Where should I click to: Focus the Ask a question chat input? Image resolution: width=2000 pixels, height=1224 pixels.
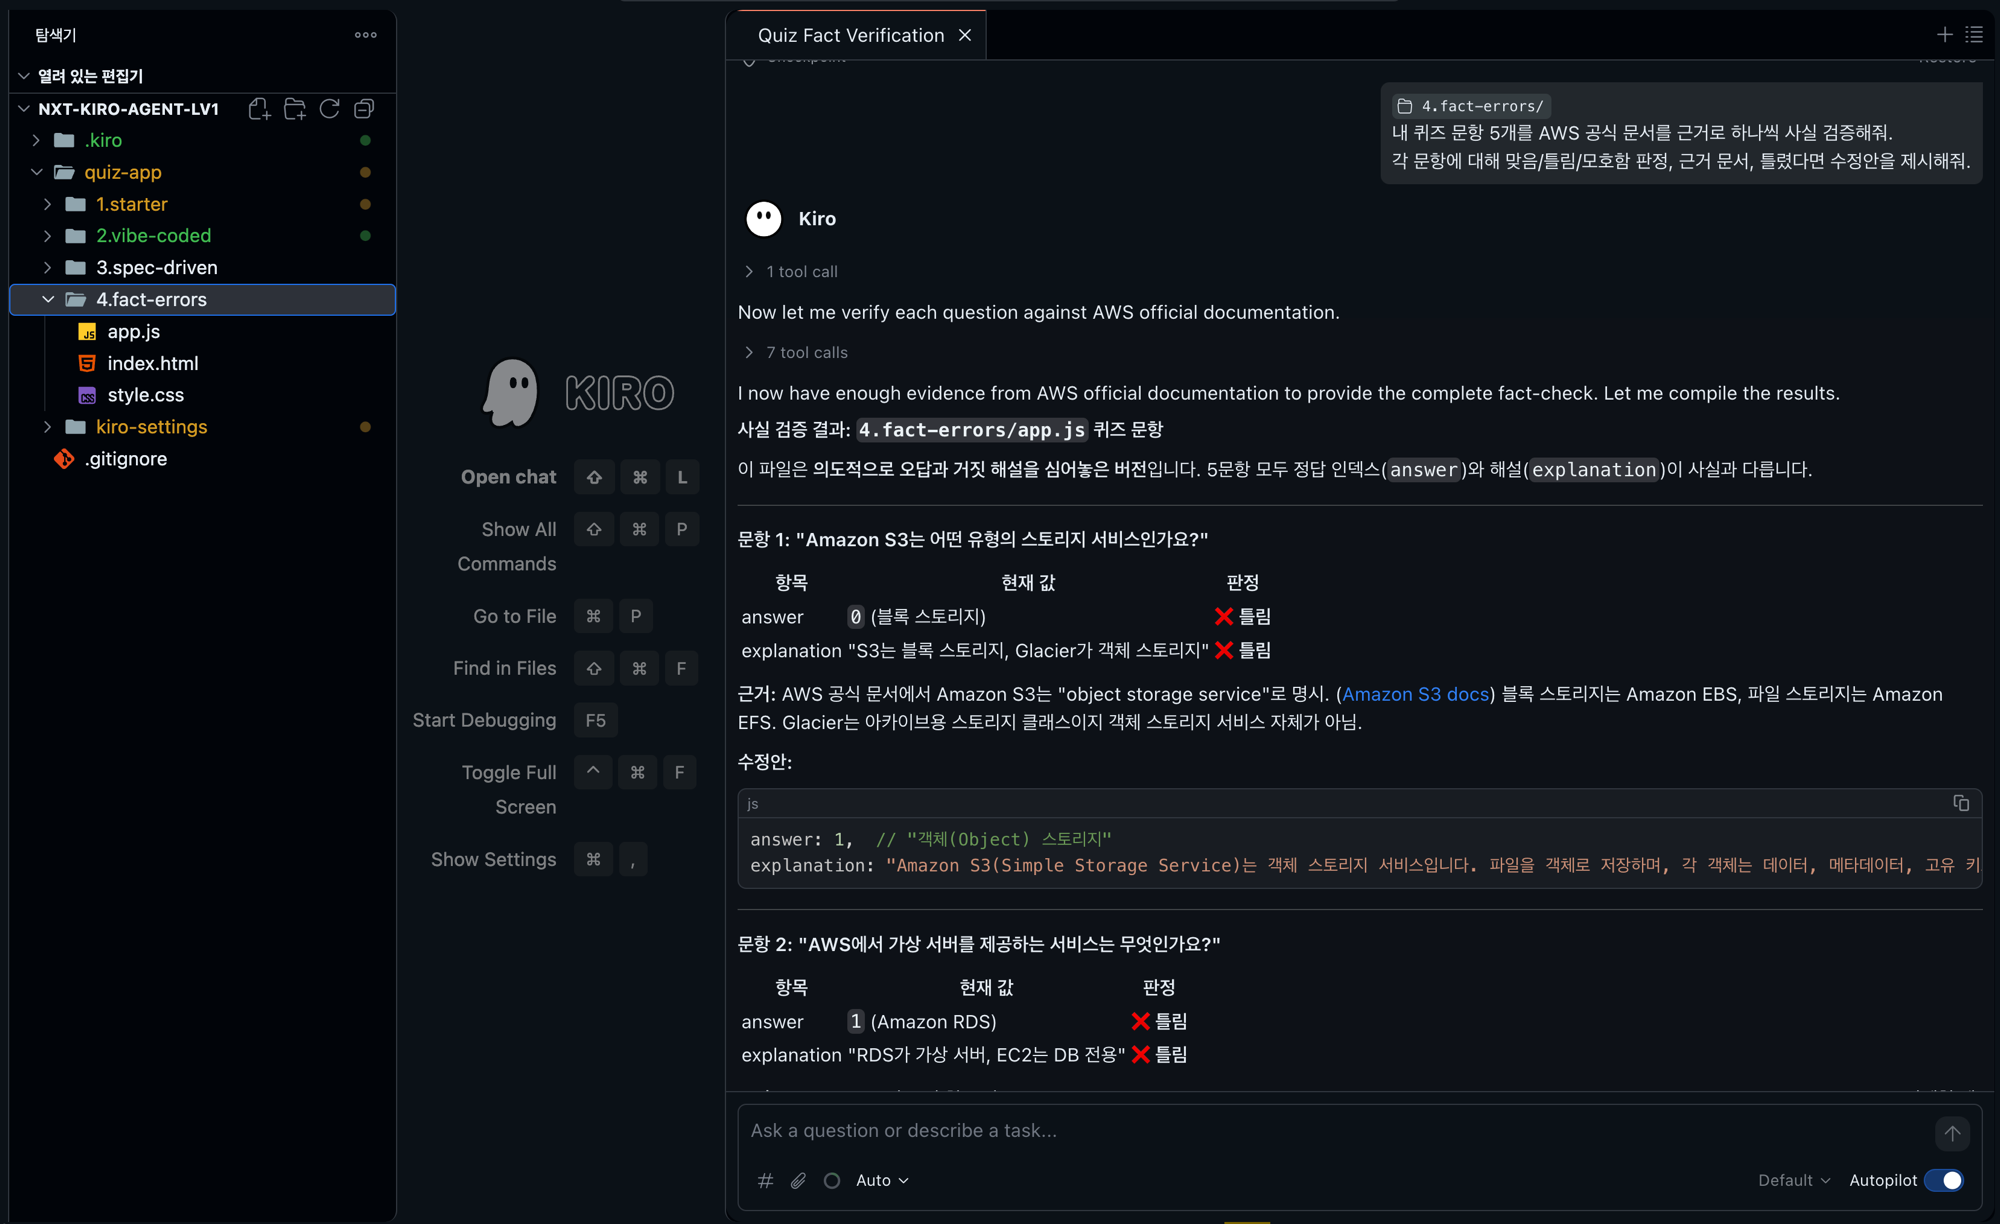coord(1335,1131)
